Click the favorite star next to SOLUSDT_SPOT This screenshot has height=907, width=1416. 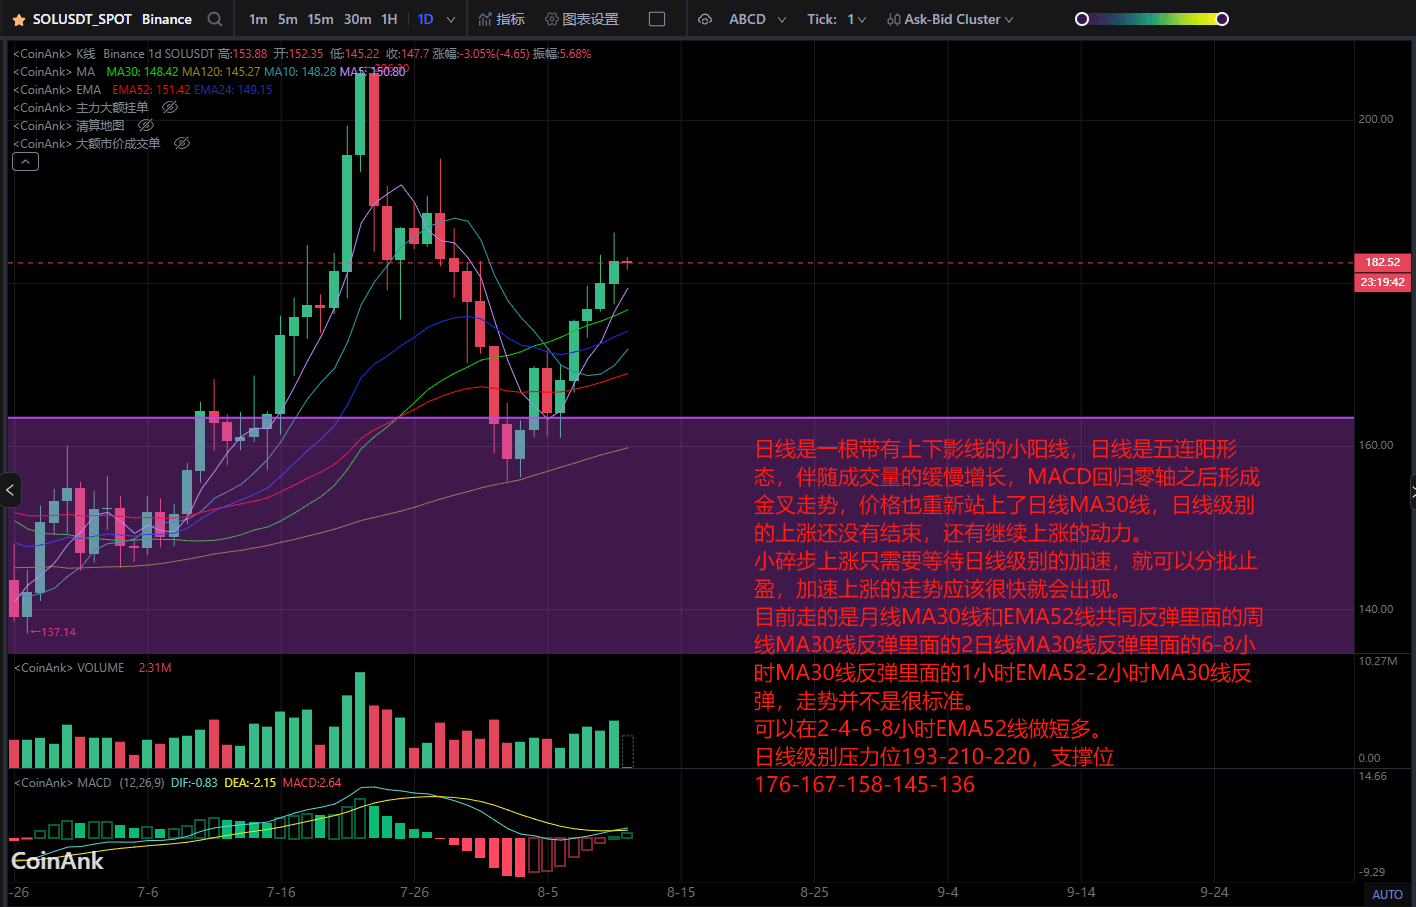[x=19, y=20]
